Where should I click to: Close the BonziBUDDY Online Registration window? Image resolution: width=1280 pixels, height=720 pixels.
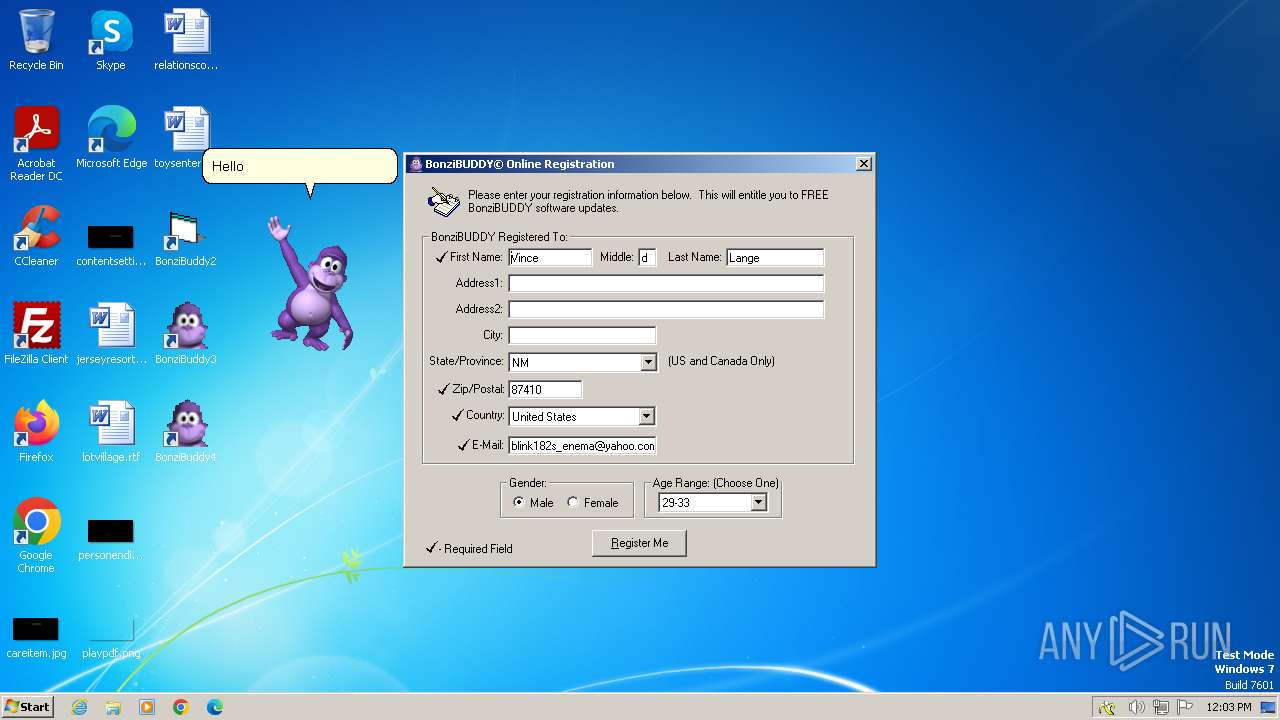pos(864,164)
